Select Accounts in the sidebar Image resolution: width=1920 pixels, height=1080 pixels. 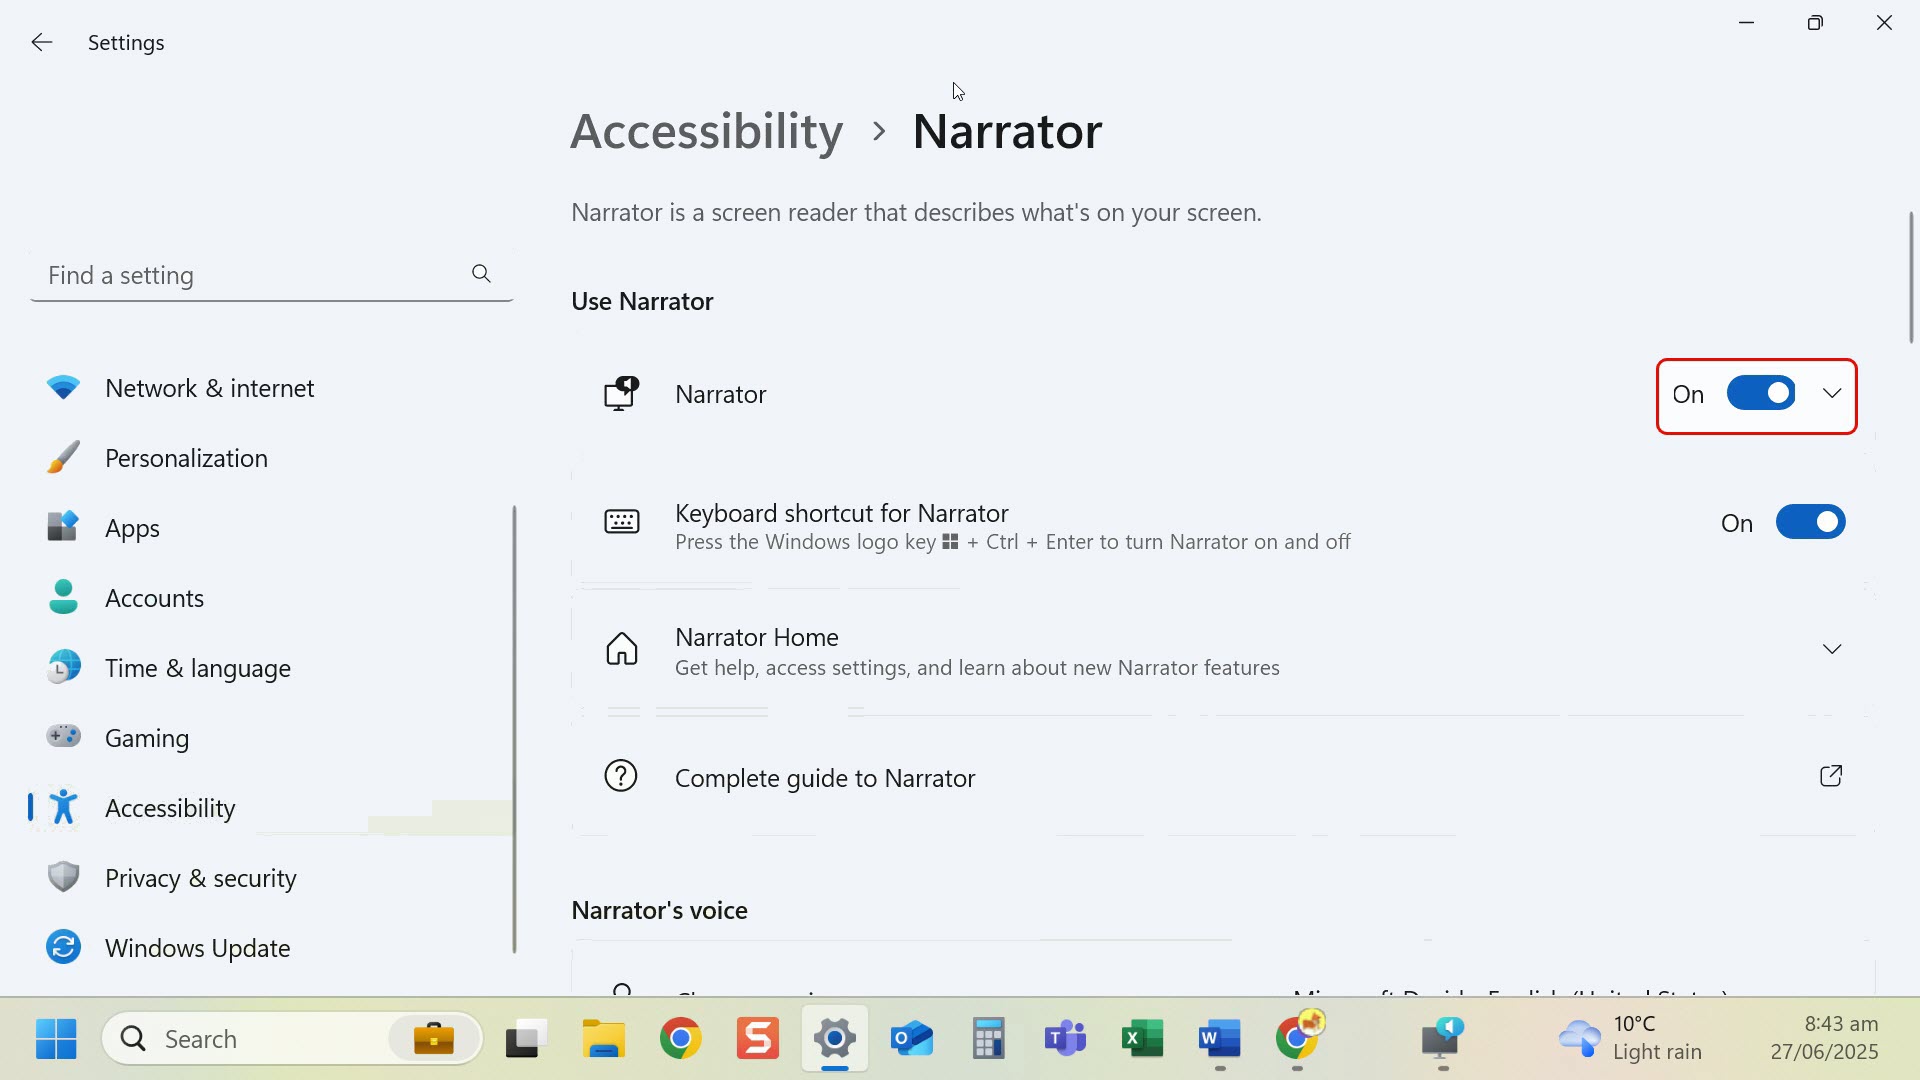(x=270, y=597)
